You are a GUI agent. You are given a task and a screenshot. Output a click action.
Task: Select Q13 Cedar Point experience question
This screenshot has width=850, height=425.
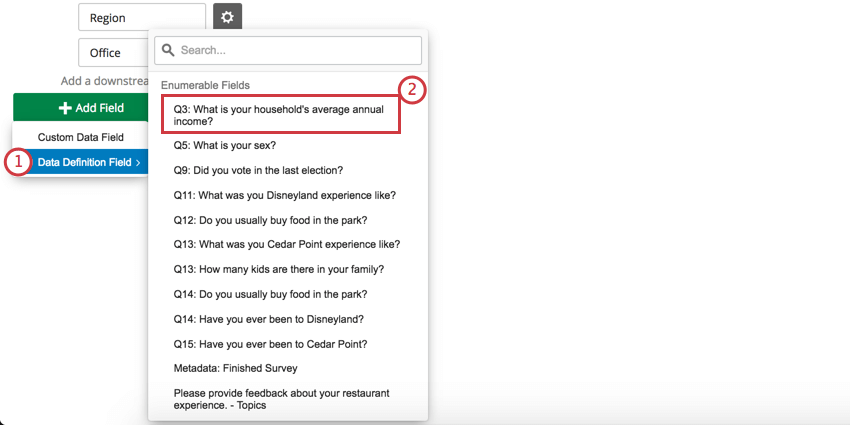288,244
